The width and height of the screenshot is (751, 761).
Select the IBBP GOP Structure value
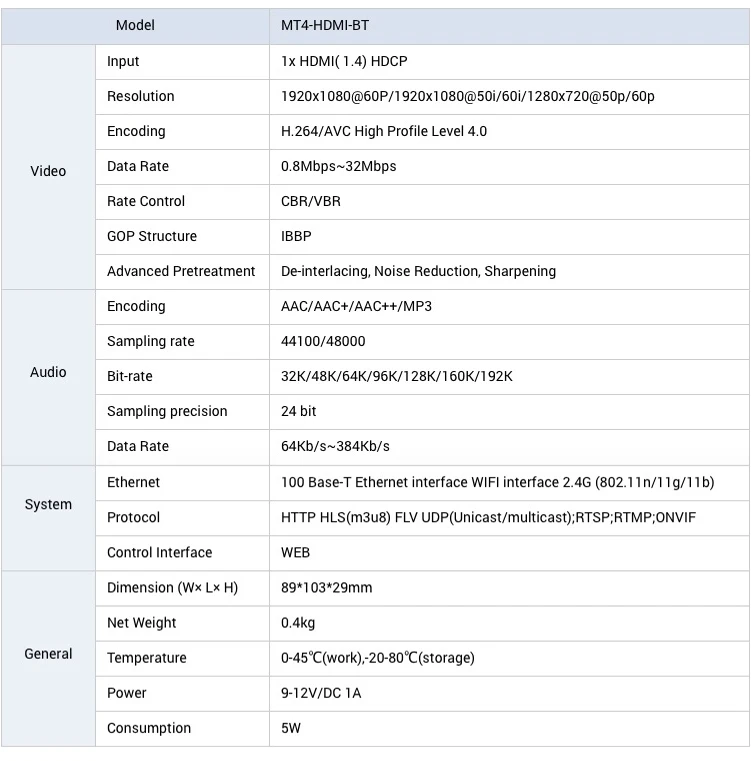click(296, 236)
